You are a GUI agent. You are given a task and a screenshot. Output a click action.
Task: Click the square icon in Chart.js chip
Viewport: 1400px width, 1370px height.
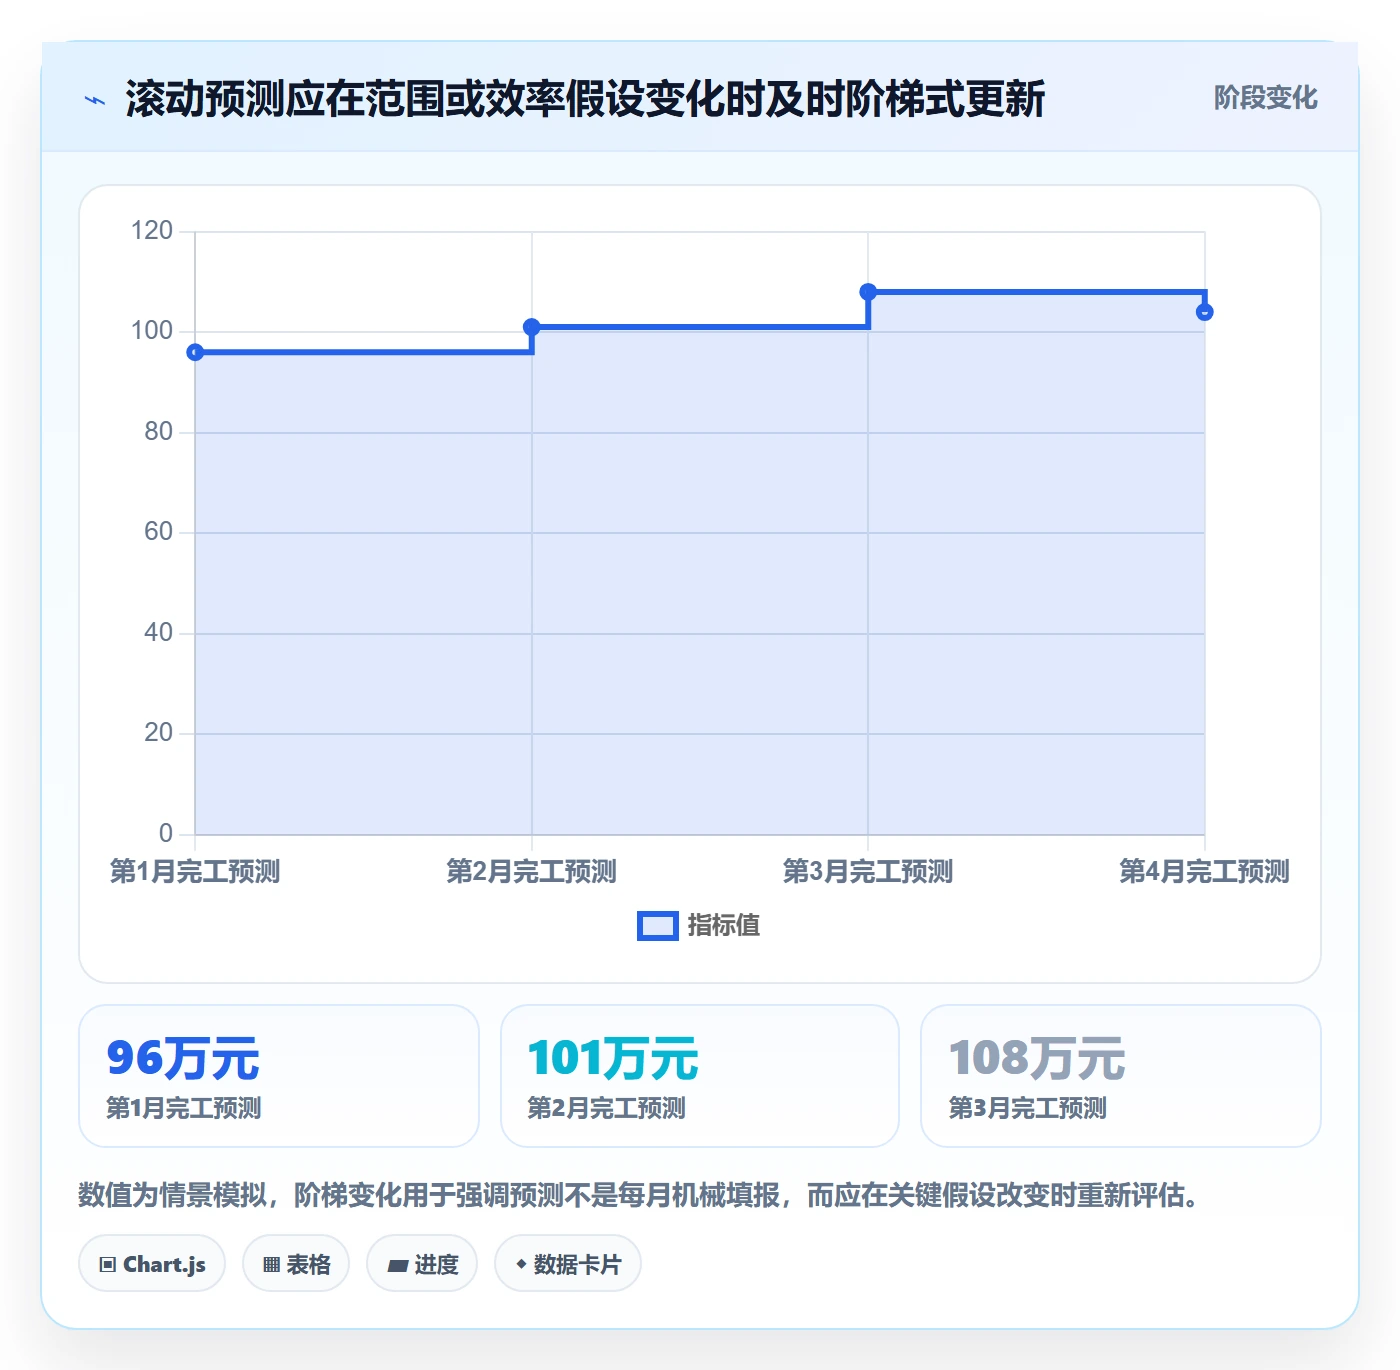click(107, 1265)
